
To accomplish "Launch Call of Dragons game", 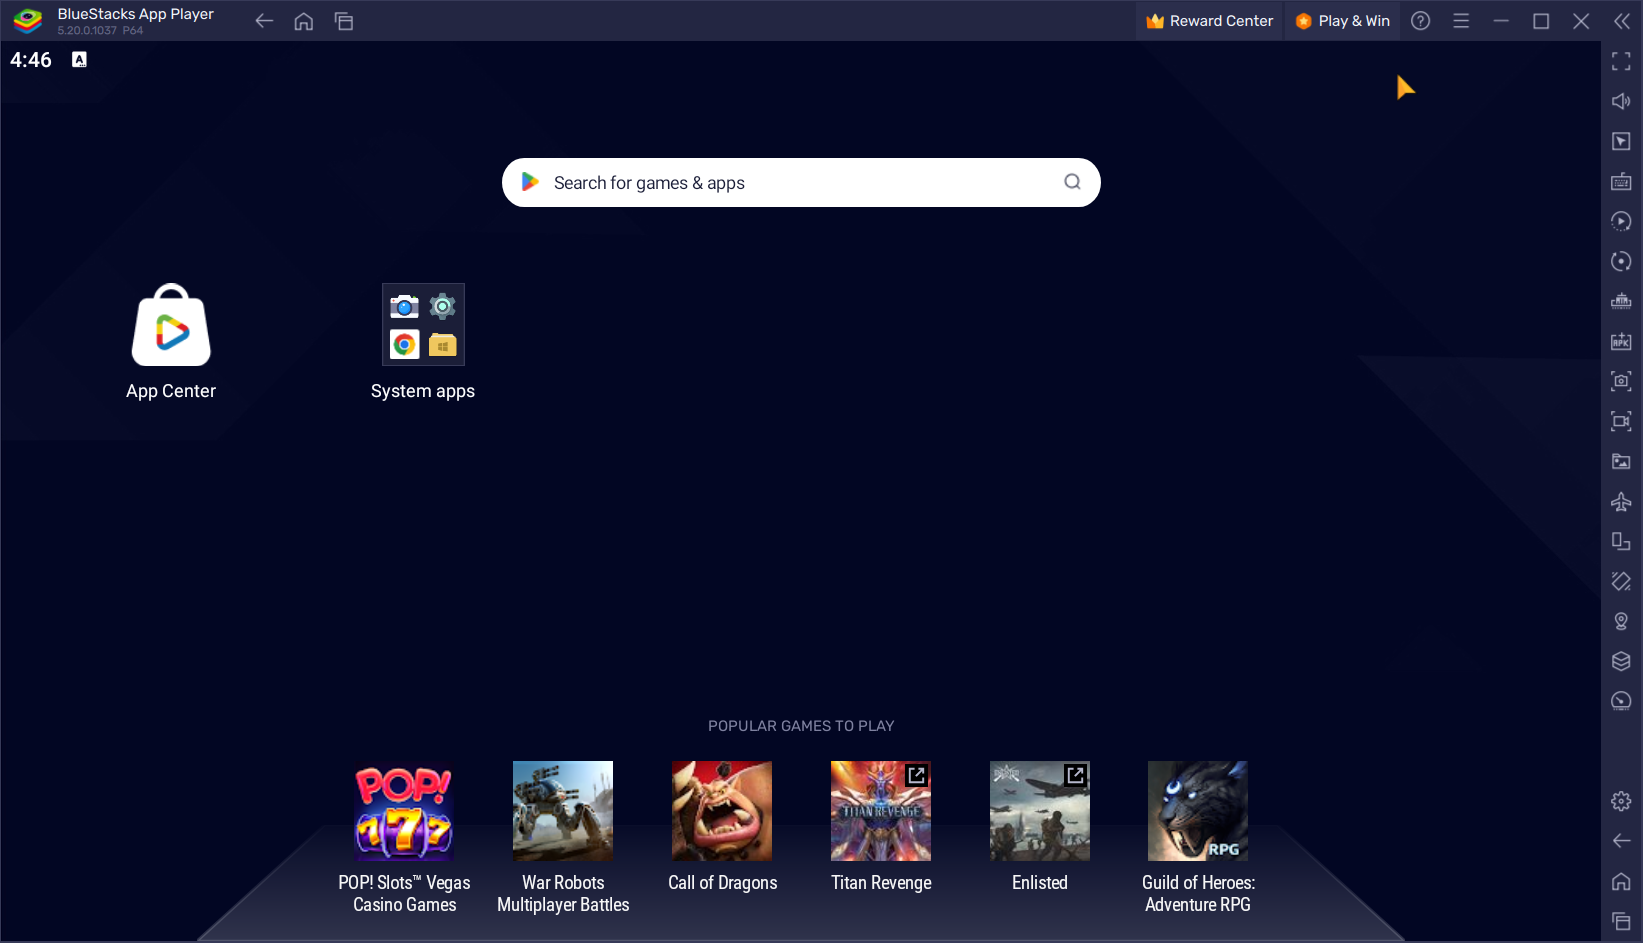I will point(722,811).
